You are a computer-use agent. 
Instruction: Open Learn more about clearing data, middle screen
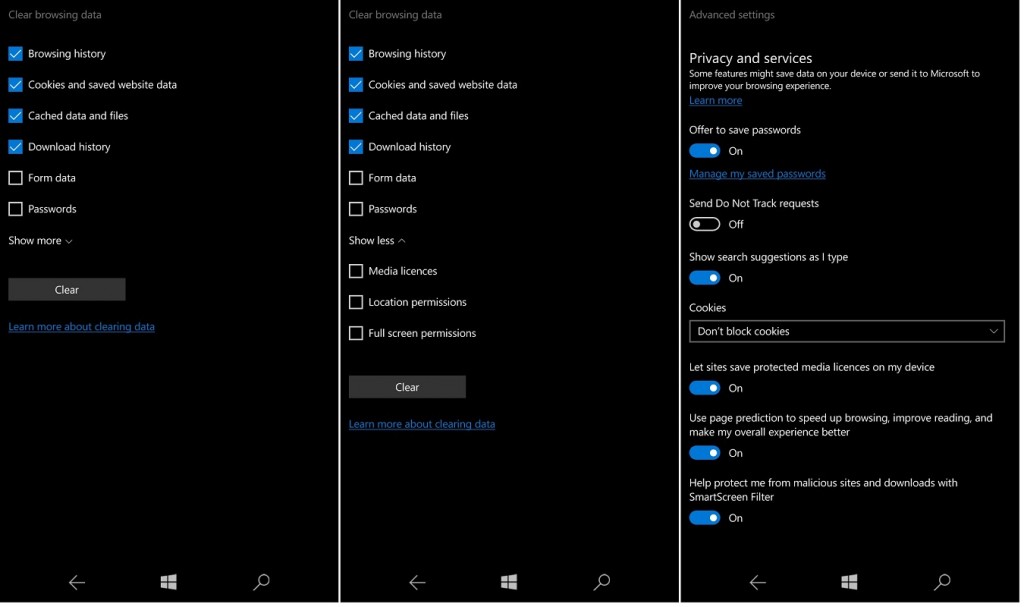coord(422,424)
